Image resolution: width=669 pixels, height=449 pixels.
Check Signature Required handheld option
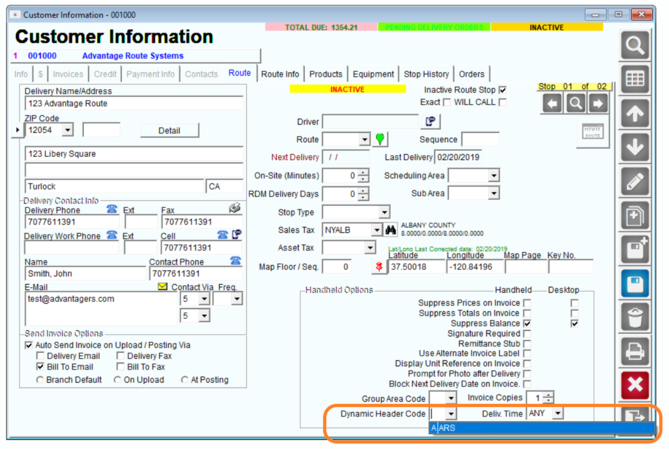click(x=527, y=333)
